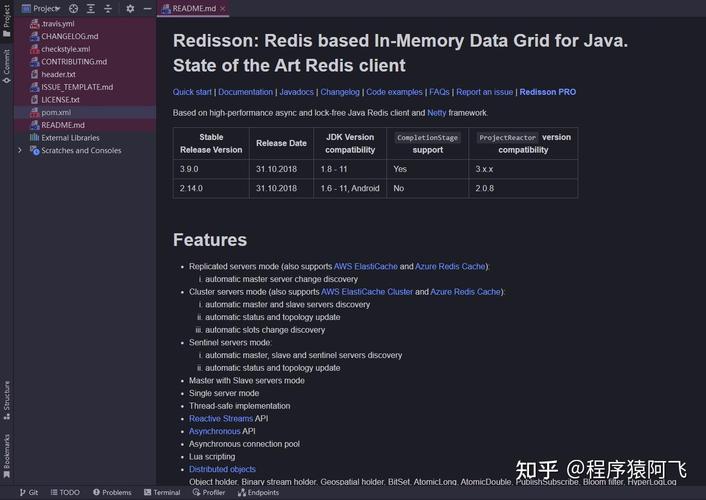Click the External Libraries icon

(34, 137)
